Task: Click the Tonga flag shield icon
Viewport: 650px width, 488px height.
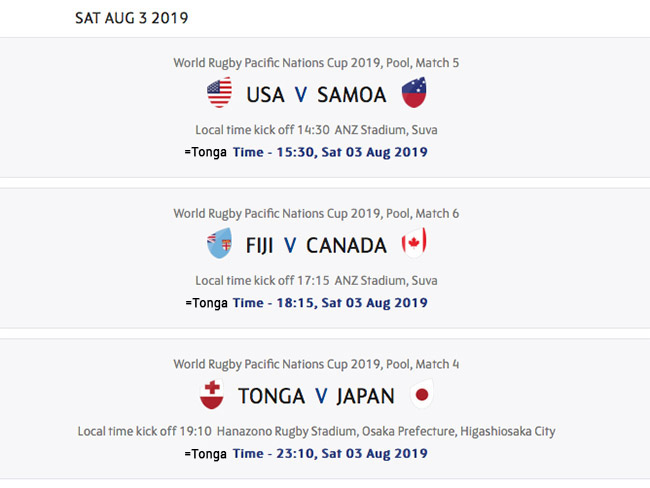Action: (x=212, y=394)
